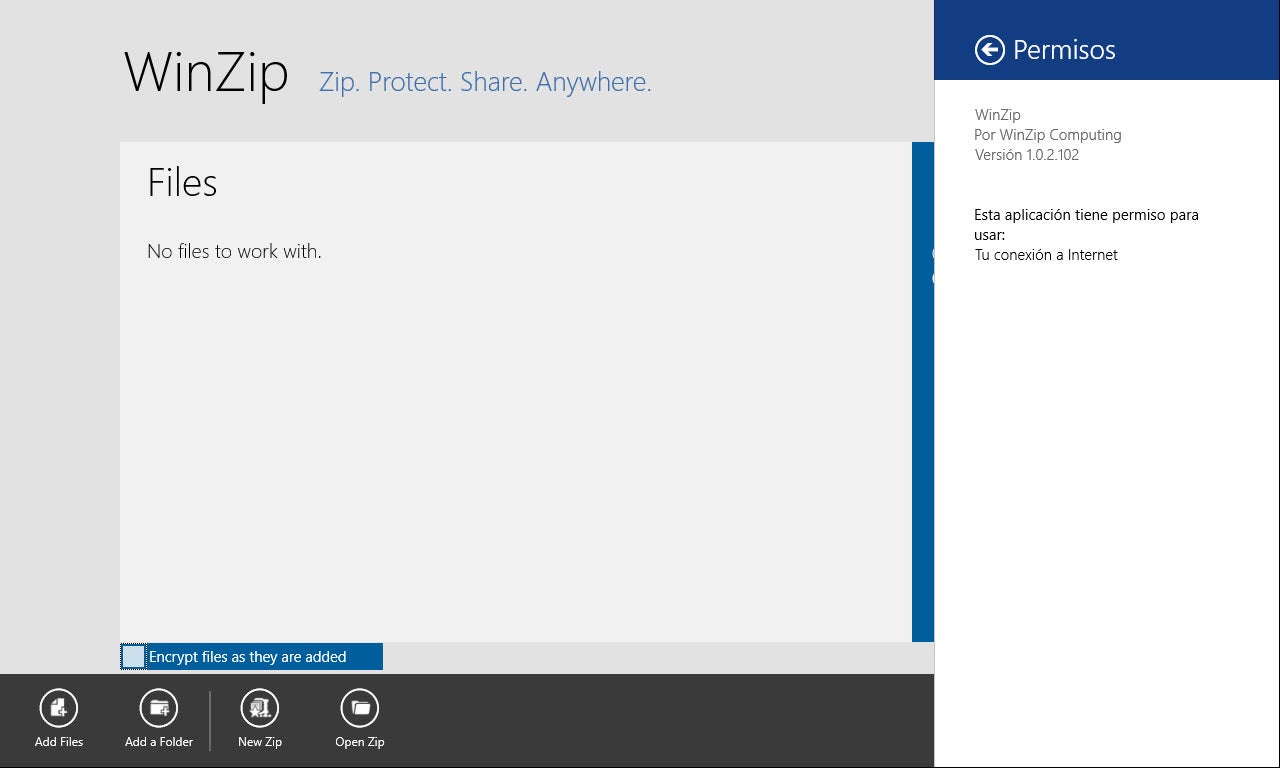The width and height of the screenshot is (1280, 768).
Task: Click the Permisos panel title
Action: tap(1064, 50)
